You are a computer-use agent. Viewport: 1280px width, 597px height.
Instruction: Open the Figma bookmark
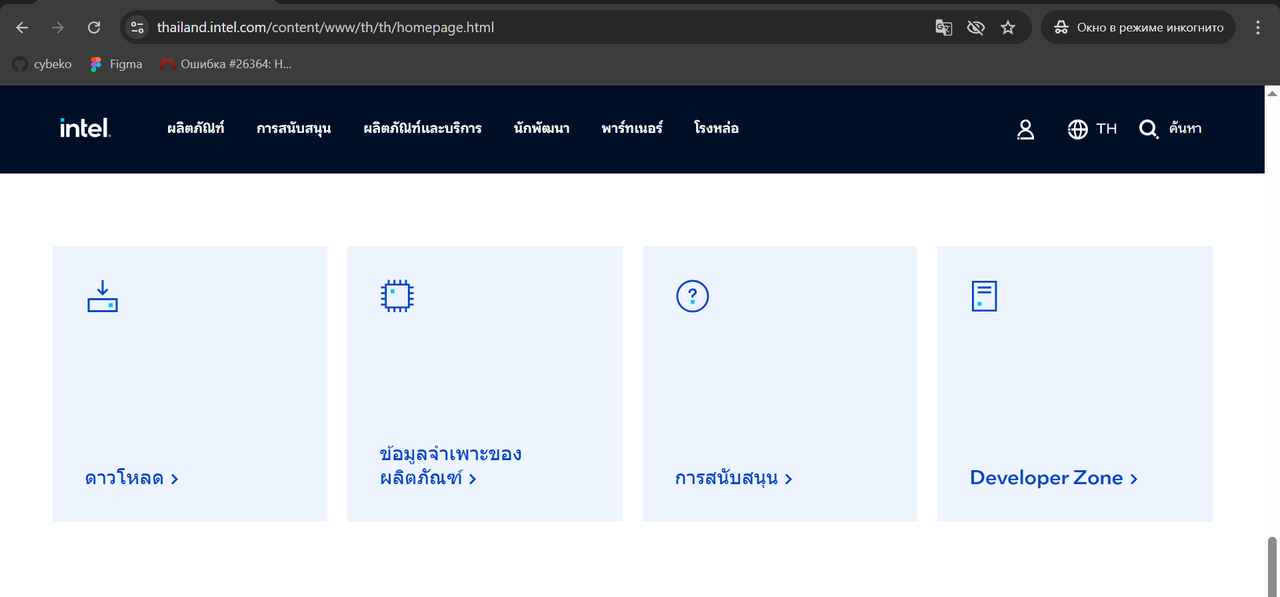116,64
